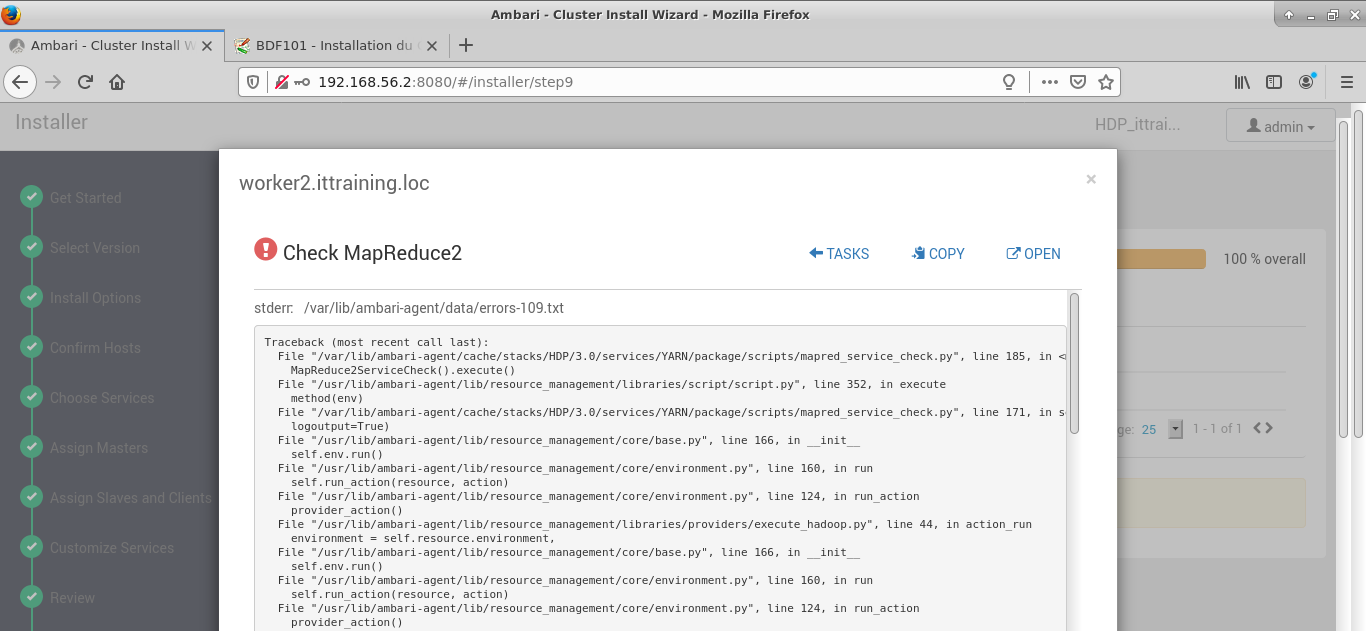Viewport: 1366px width, 631px height.
Task: Reload the current Ambari page
Action: [85, 82]
